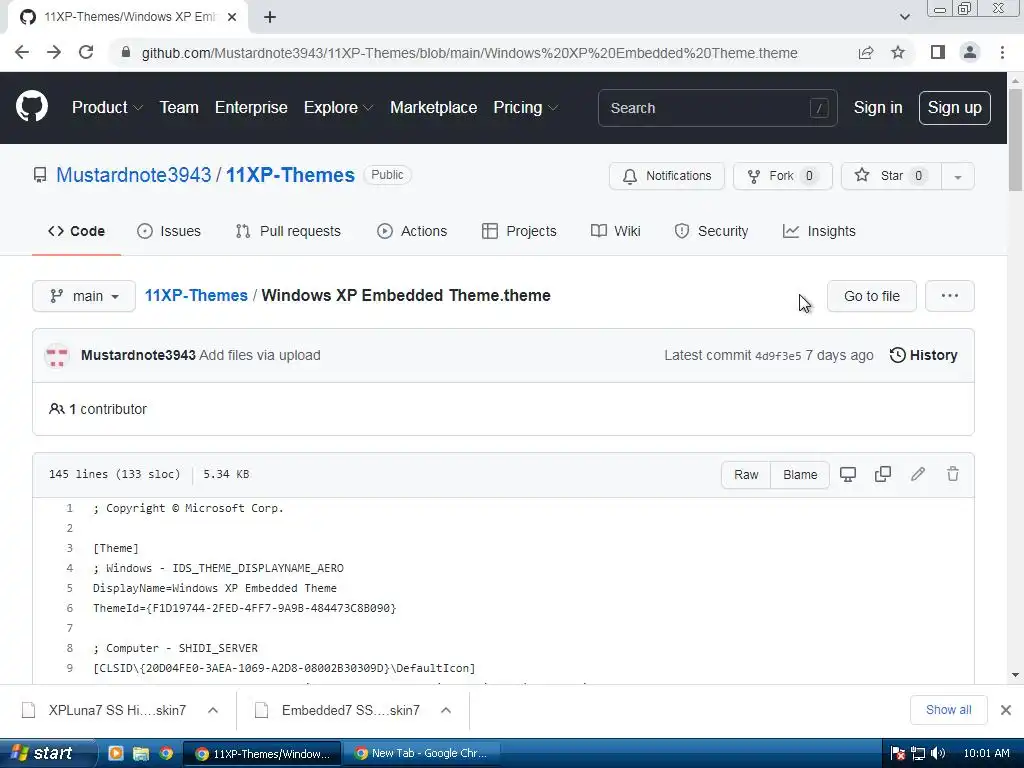This screenshot has width=1024, height=768.
Task: Expand XPLuna7 download options chevron
Action: click(213, 710)
